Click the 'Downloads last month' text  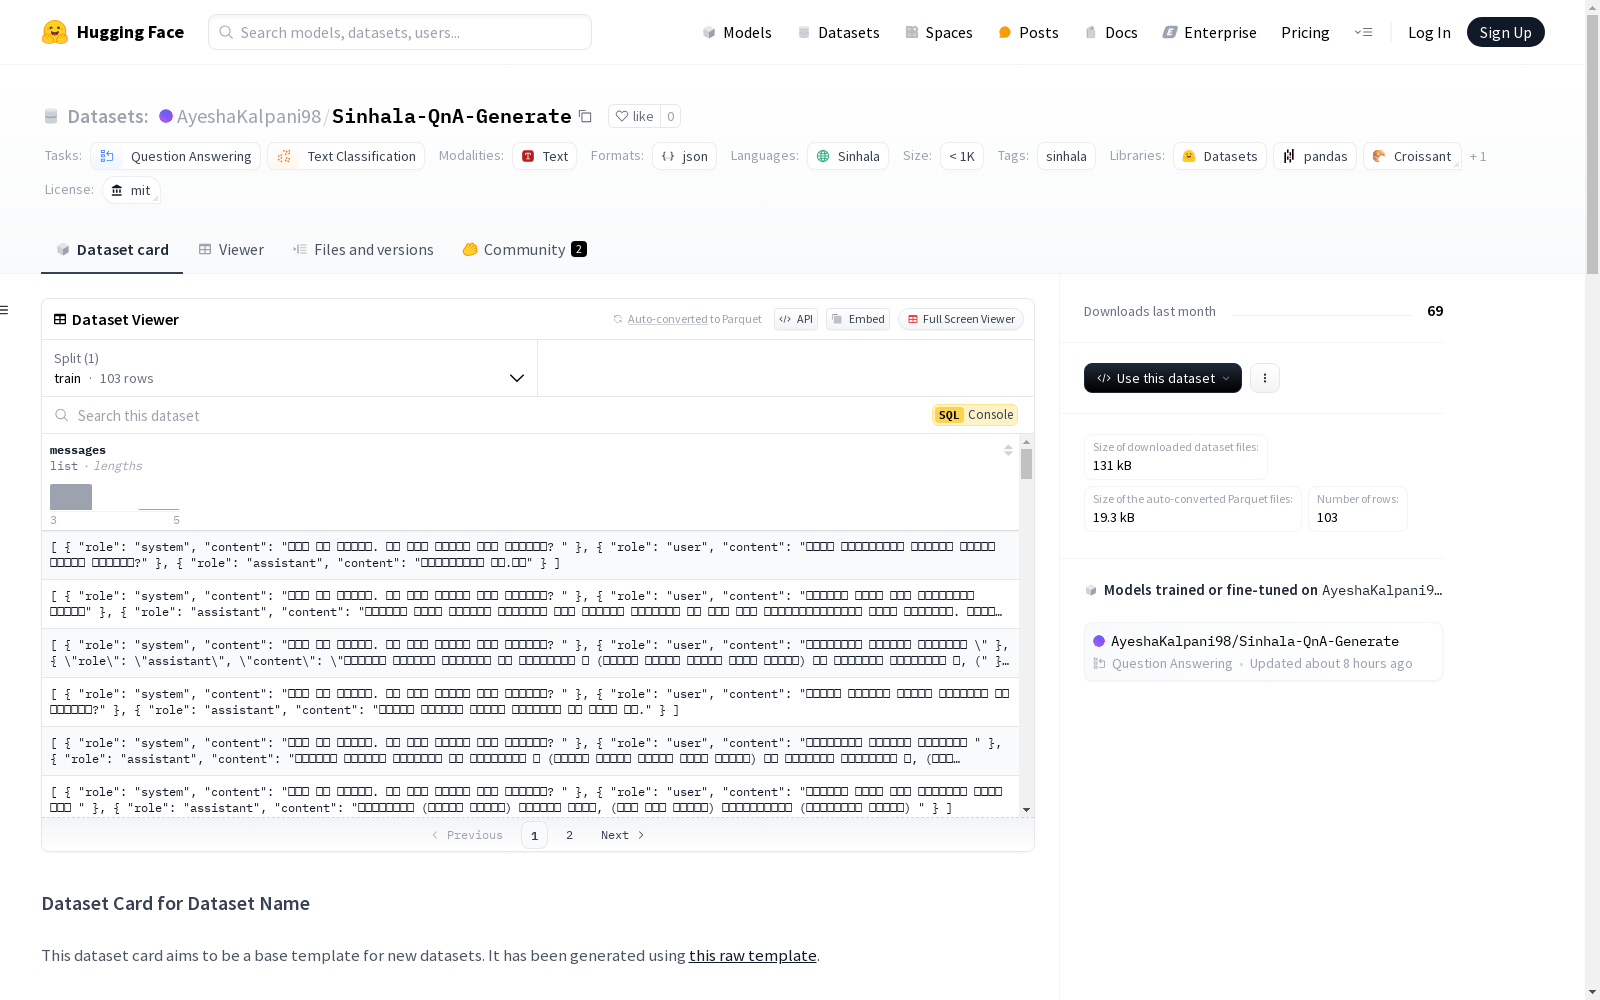tap(1150, 311)
